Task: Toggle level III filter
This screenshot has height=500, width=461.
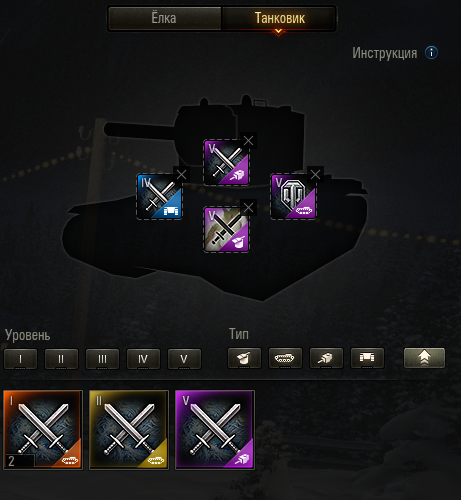Action: pyautogui.click(x=102, y=359)
